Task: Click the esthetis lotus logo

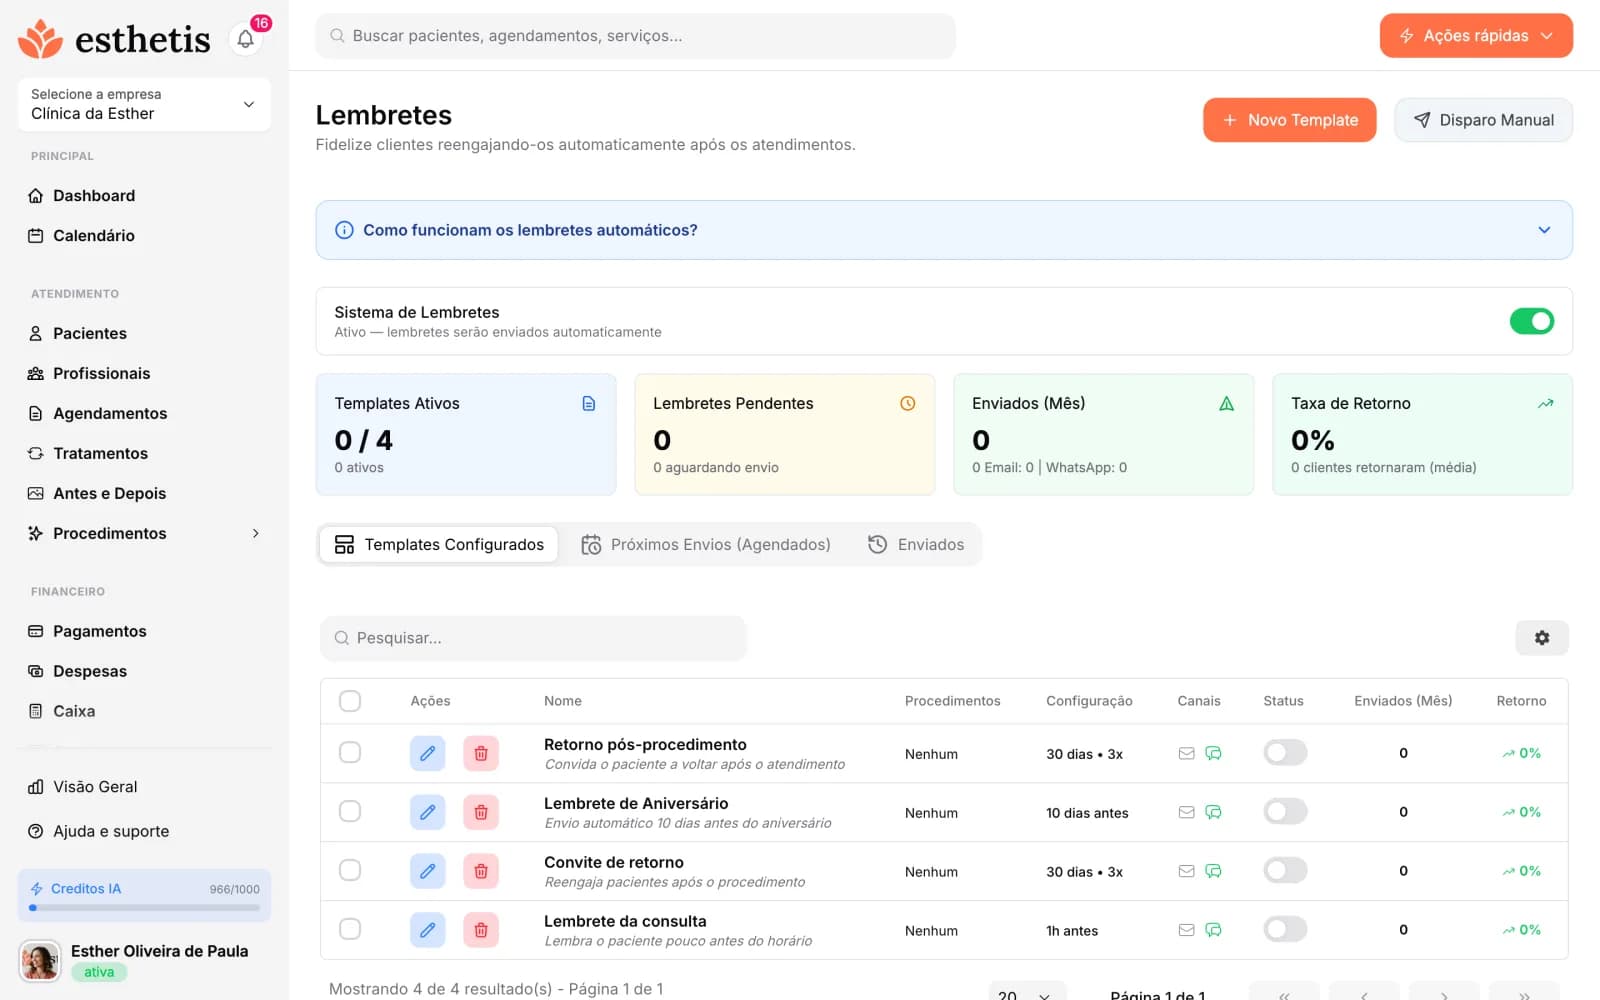Action: (x=40, y=39)
